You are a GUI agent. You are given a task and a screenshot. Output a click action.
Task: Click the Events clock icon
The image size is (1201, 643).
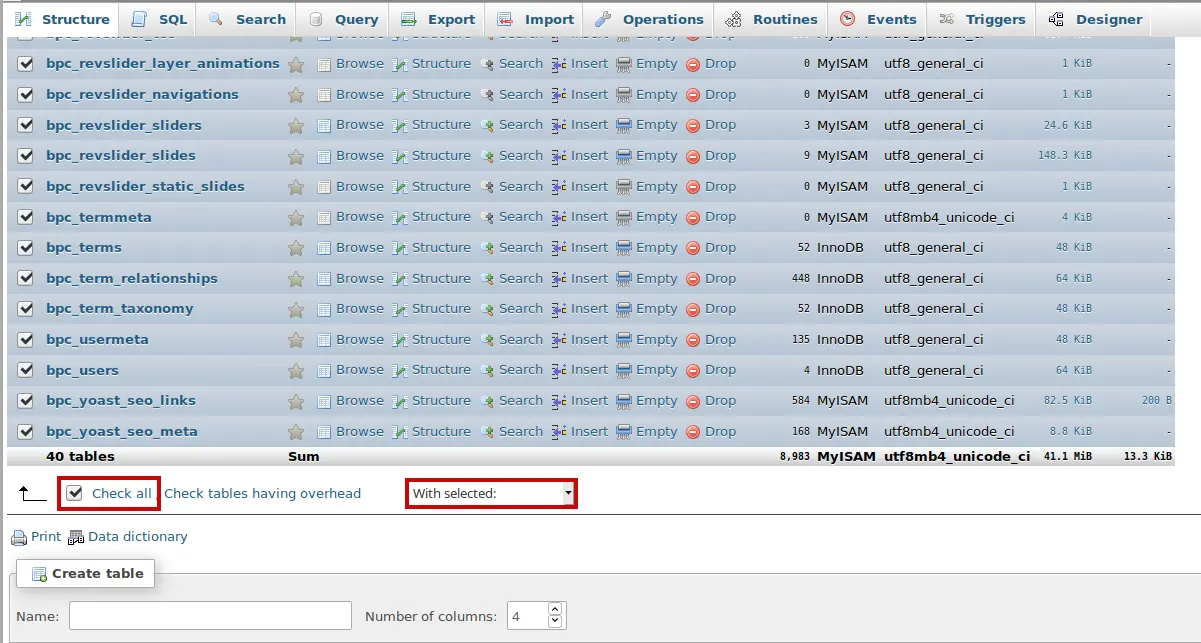847,19
